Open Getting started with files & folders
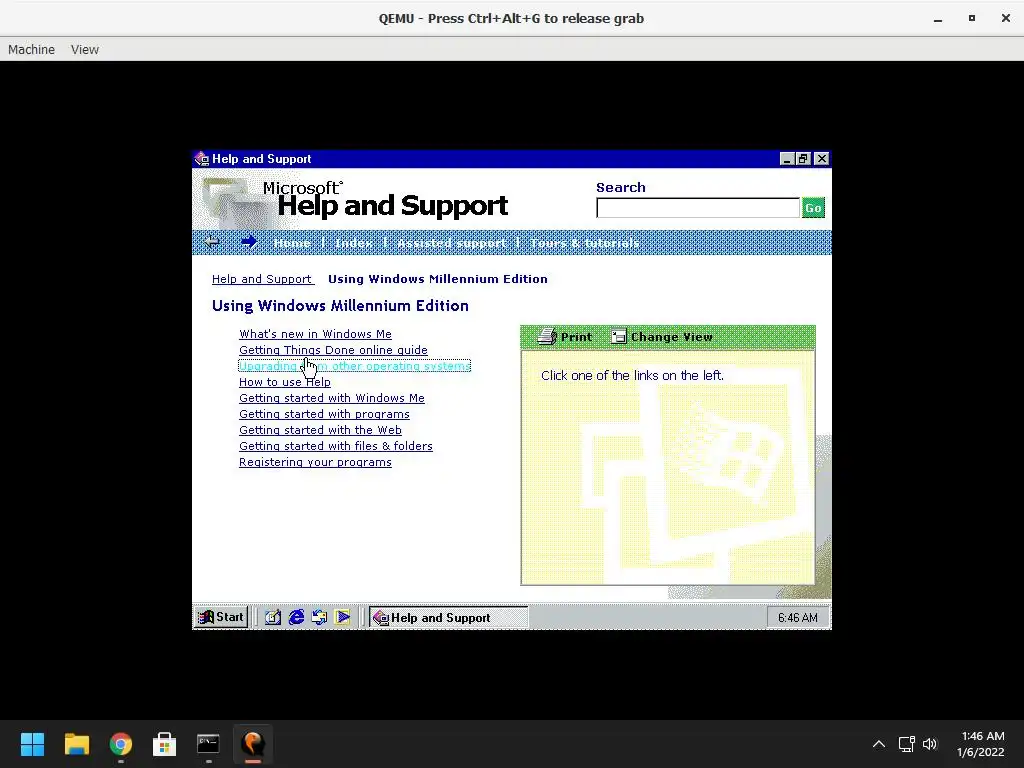The image size is (1024, 768). click(336, 446)
